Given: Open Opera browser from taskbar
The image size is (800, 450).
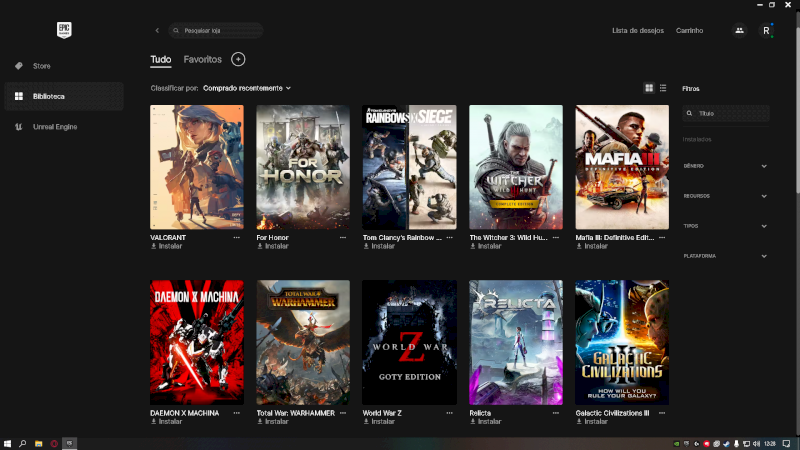Looking at the screenshot, I should [x=54, y=444].
